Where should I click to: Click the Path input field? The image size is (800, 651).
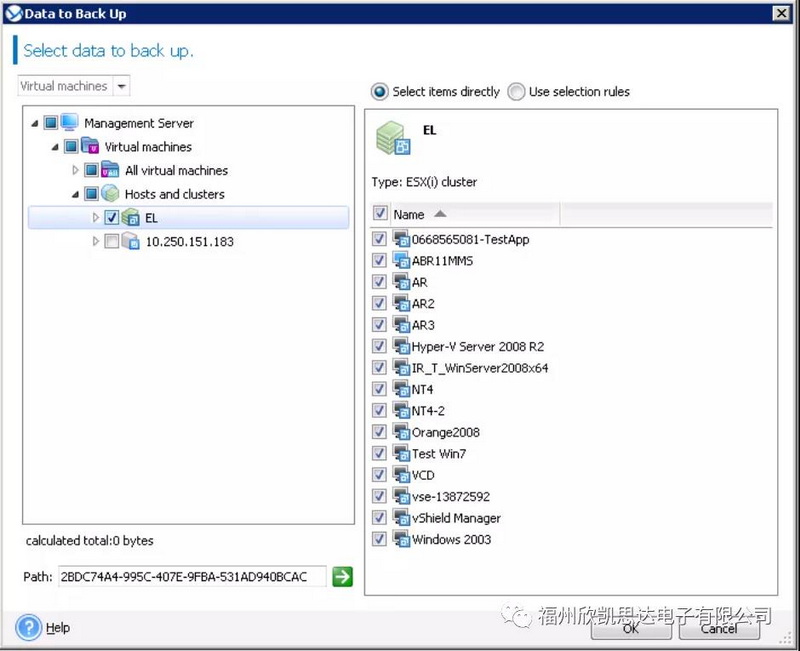click(x=191, y=577)
